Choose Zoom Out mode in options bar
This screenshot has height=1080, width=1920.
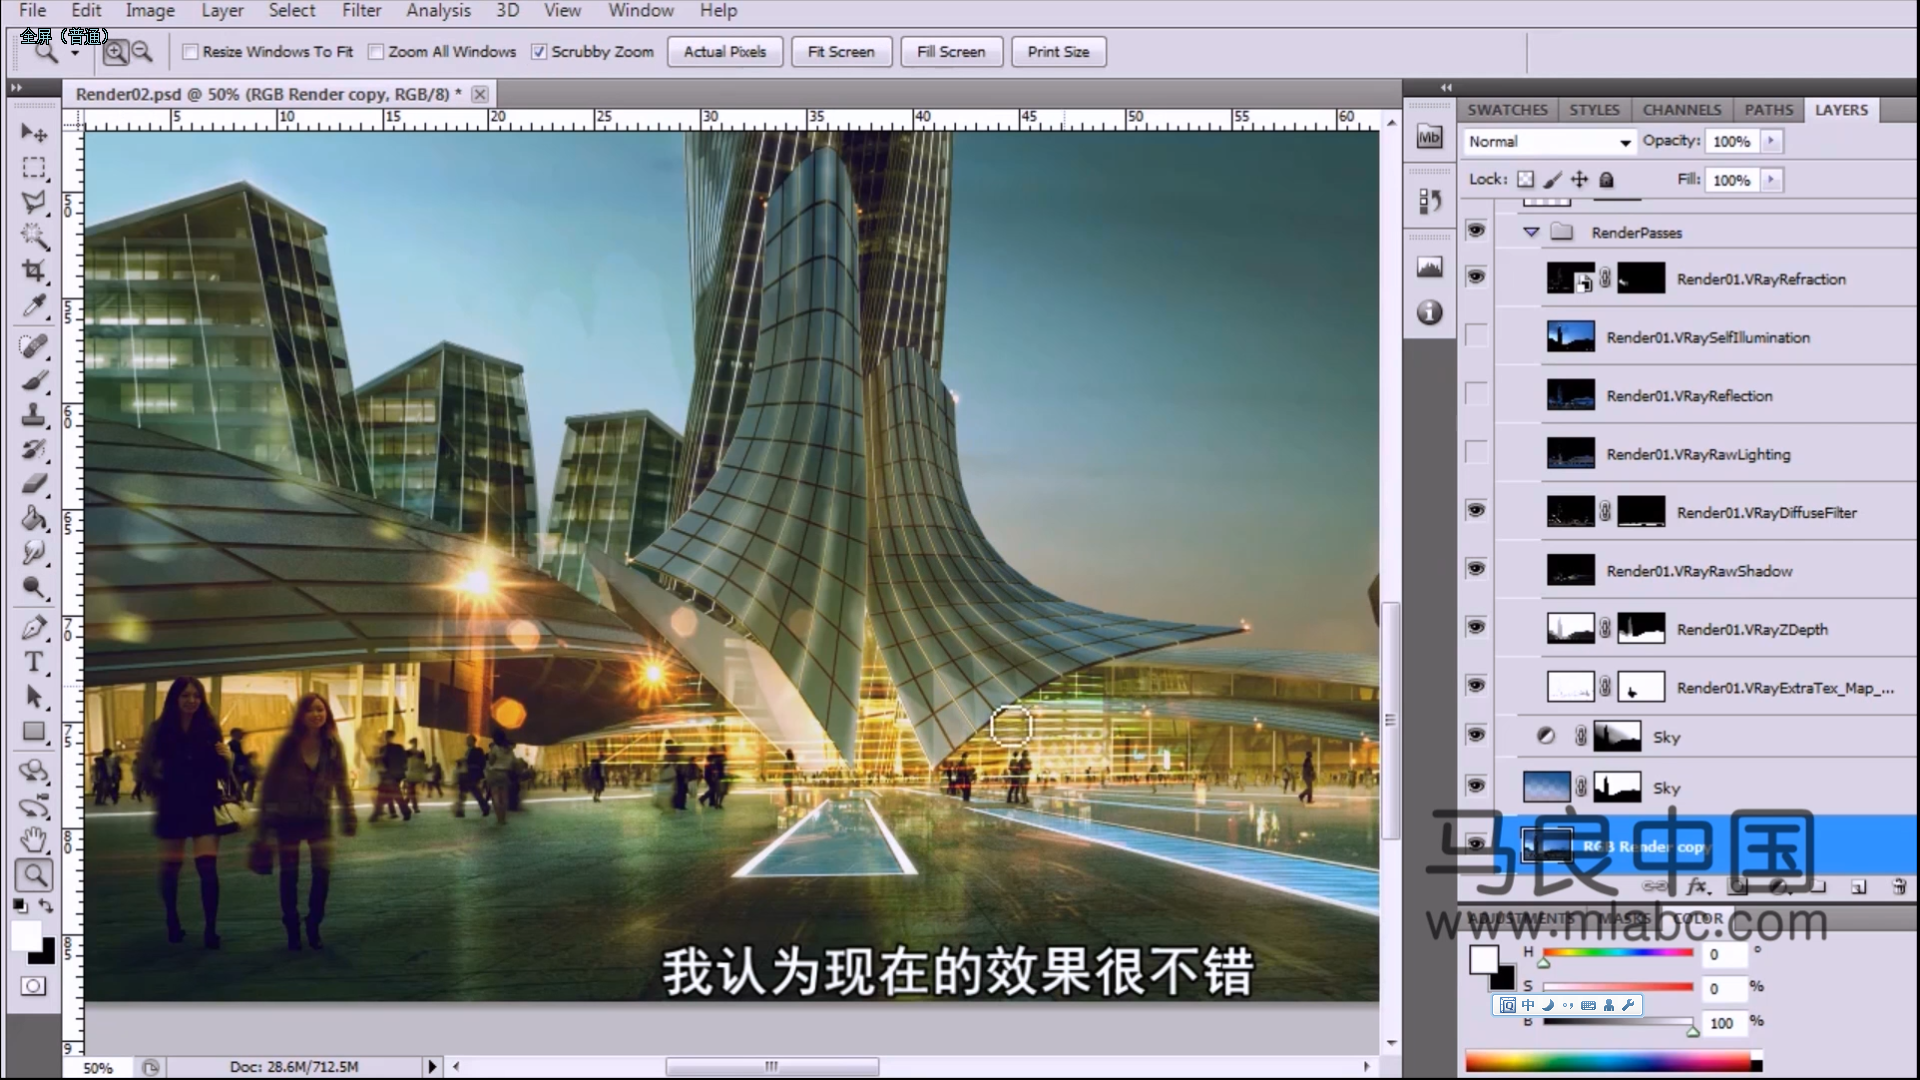tap(142, 52)
